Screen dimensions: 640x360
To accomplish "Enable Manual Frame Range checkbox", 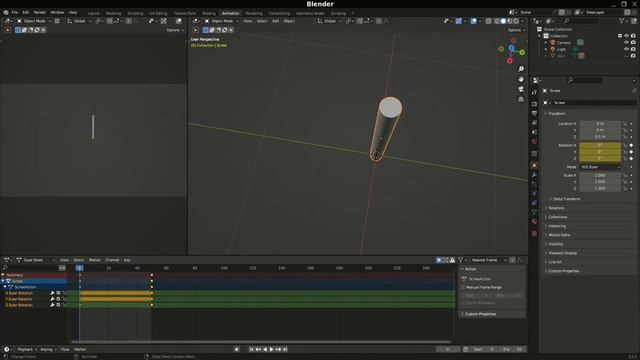I will tap(463, 287).
